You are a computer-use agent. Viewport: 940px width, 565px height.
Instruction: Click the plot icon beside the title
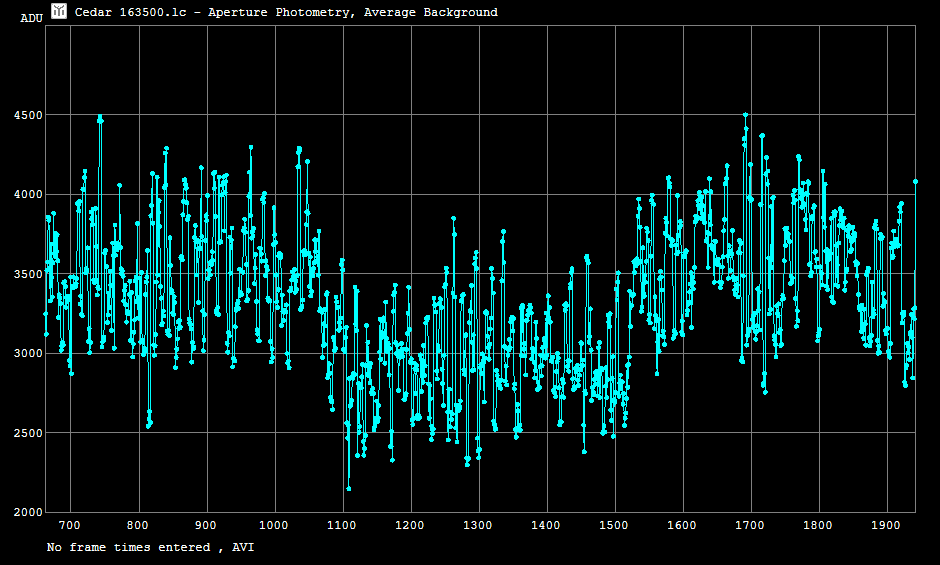click(59, 11)
